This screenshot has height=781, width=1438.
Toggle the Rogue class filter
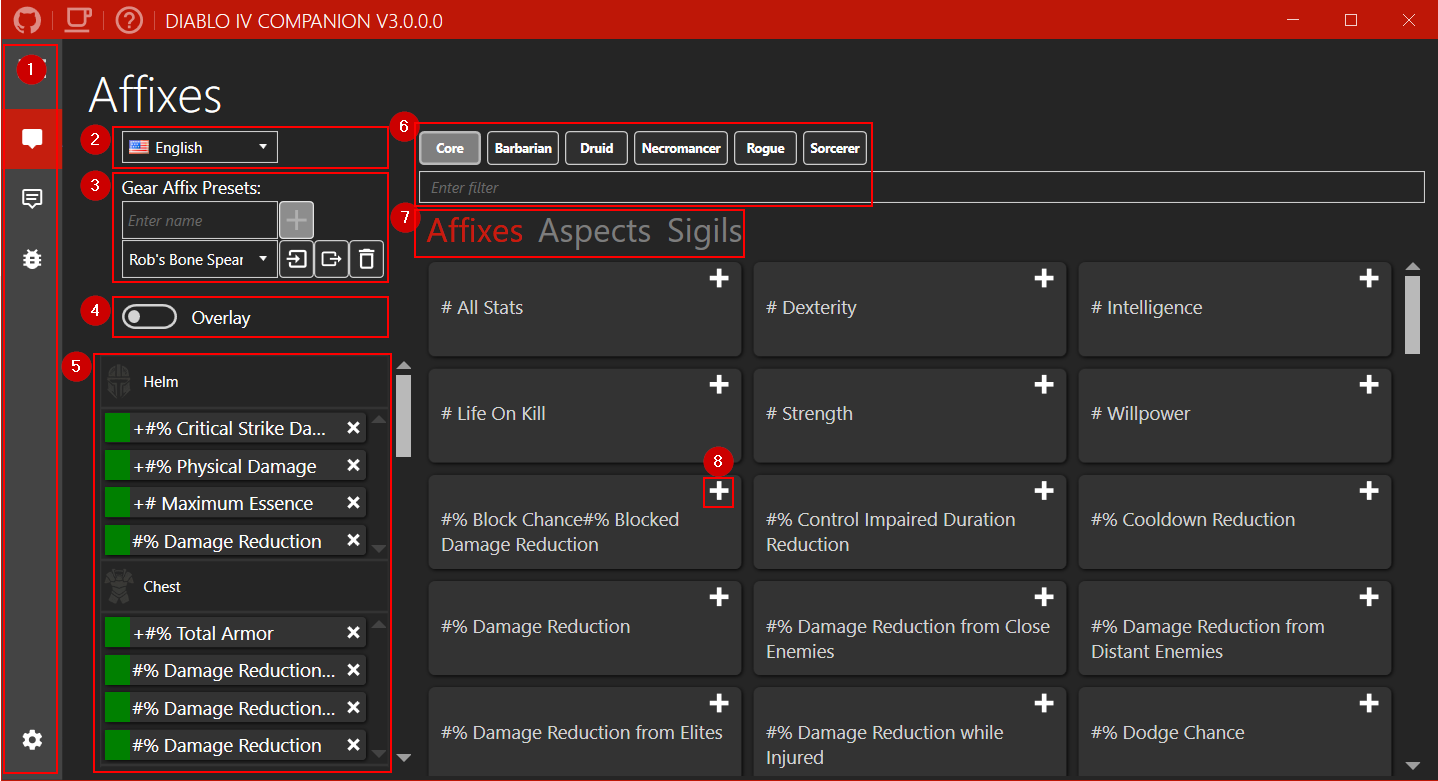pyautogui.click(x=765, y=148)
